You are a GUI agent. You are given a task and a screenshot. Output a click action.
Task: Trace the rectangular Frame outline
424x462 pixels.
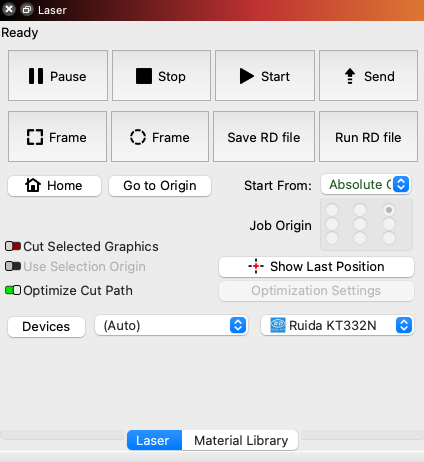57,137
